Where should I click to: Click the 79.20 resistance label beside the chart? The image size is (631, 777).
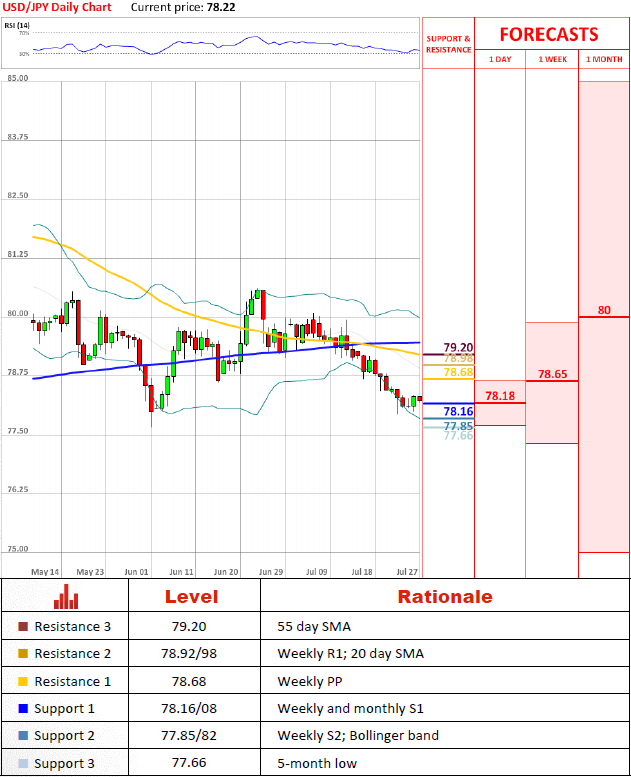[458, 347]
